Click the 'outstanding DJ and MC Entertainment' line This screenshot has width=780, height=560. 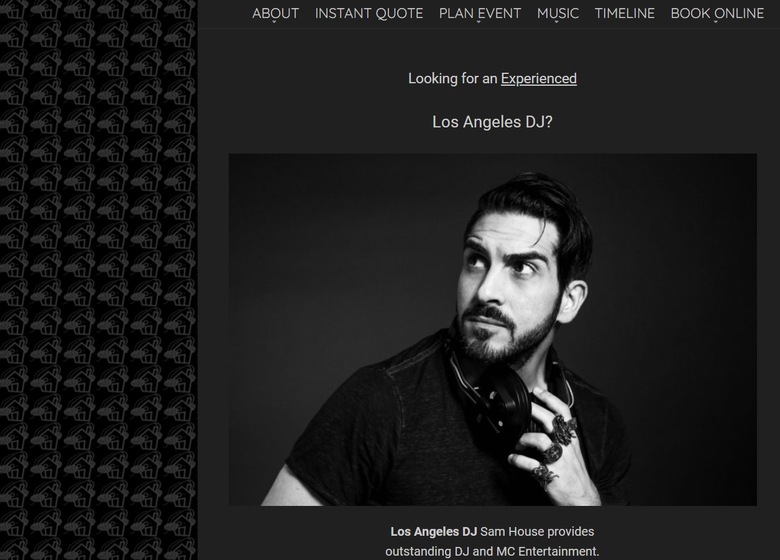click(x=492, y=552)
